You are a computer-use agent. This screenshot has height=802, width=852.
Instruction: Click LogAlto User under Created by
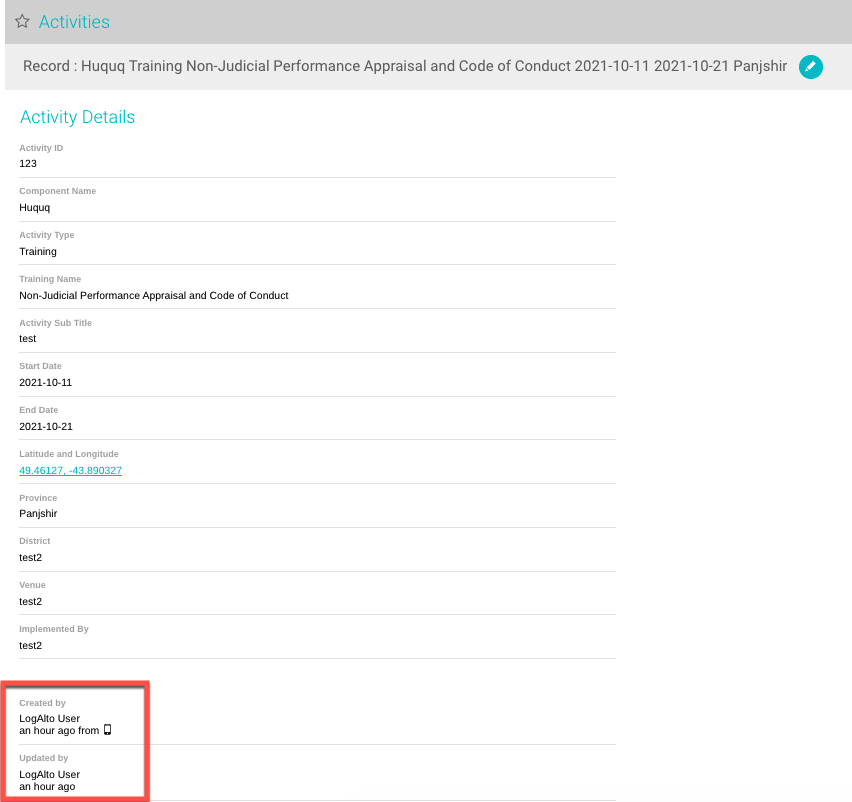point(49,718)
